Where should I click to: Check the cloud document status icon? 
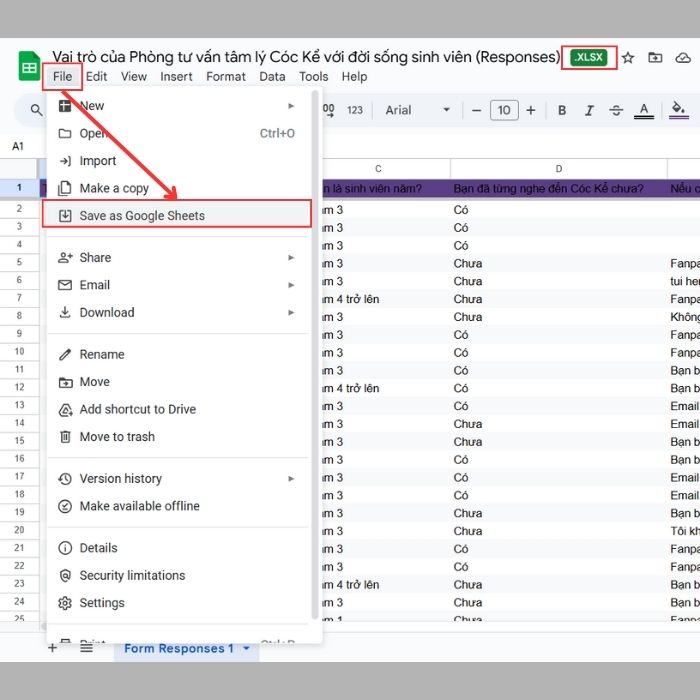pyautogui.click(x=683, y=58)
